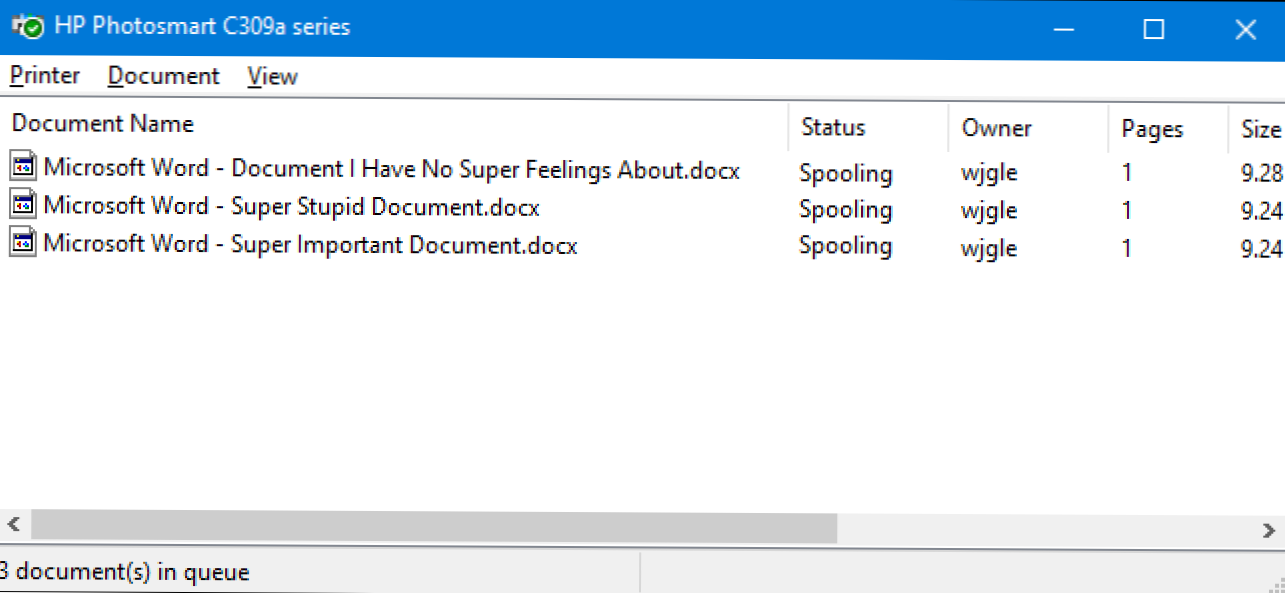Click the printer icon in title bar
This screenshot has height=593, width=1285.
(27, 28)
